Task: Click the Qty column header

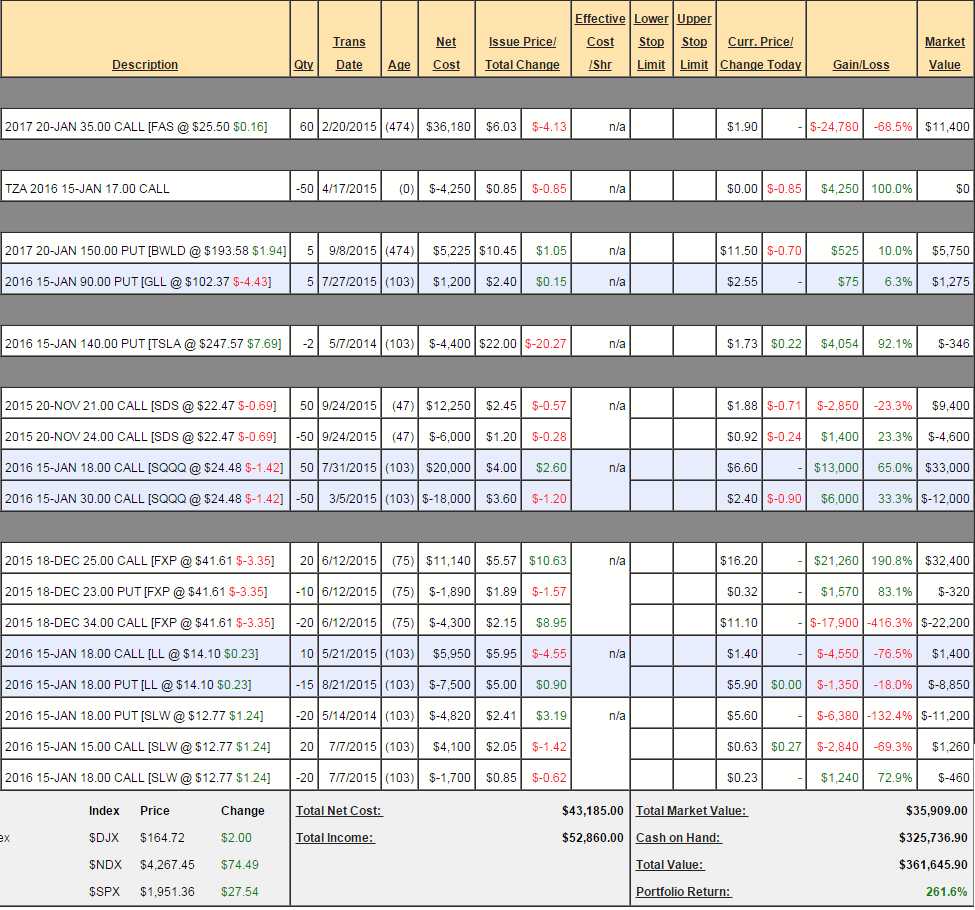Action: (x=304, y=65)
